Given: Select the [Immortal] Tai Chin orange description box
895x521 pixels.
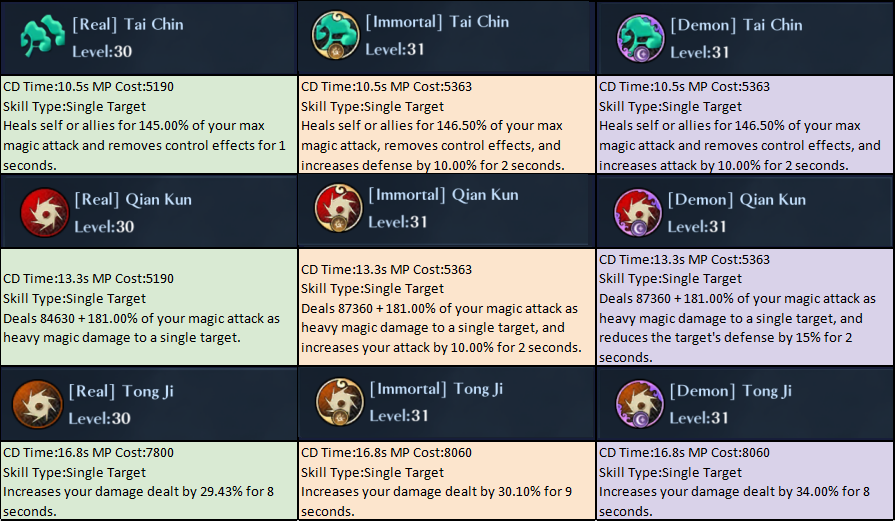Looking at the screenshot, I should coord(446,125).
